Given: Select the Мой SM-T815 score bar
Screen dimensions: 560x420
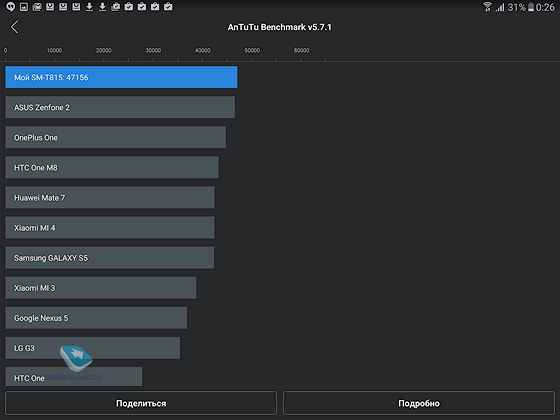Looking at the screenshot, I should [121, 77].
